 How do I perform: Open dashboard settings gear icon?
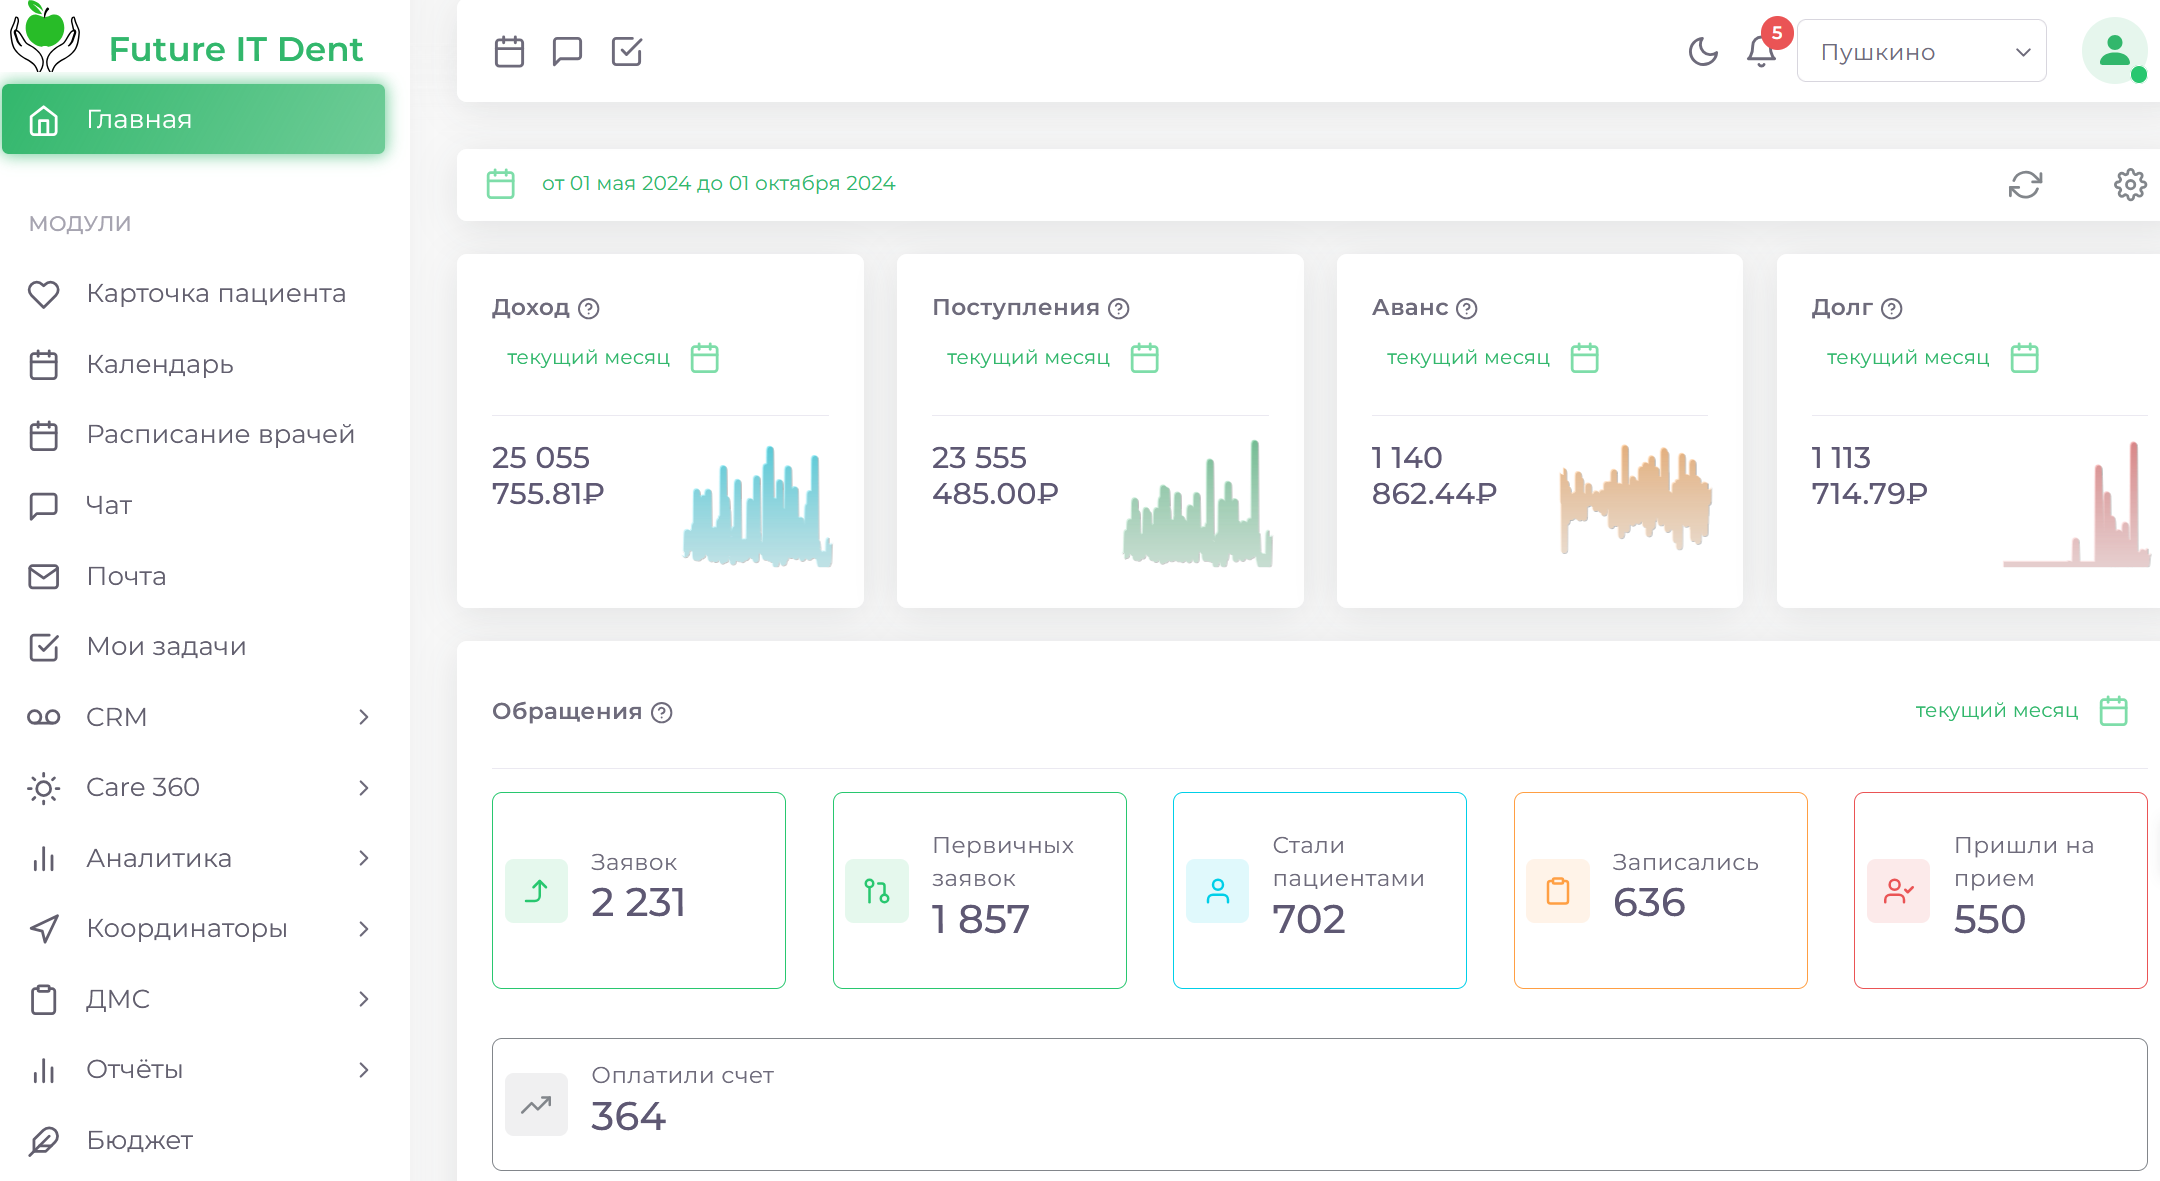2130,185
